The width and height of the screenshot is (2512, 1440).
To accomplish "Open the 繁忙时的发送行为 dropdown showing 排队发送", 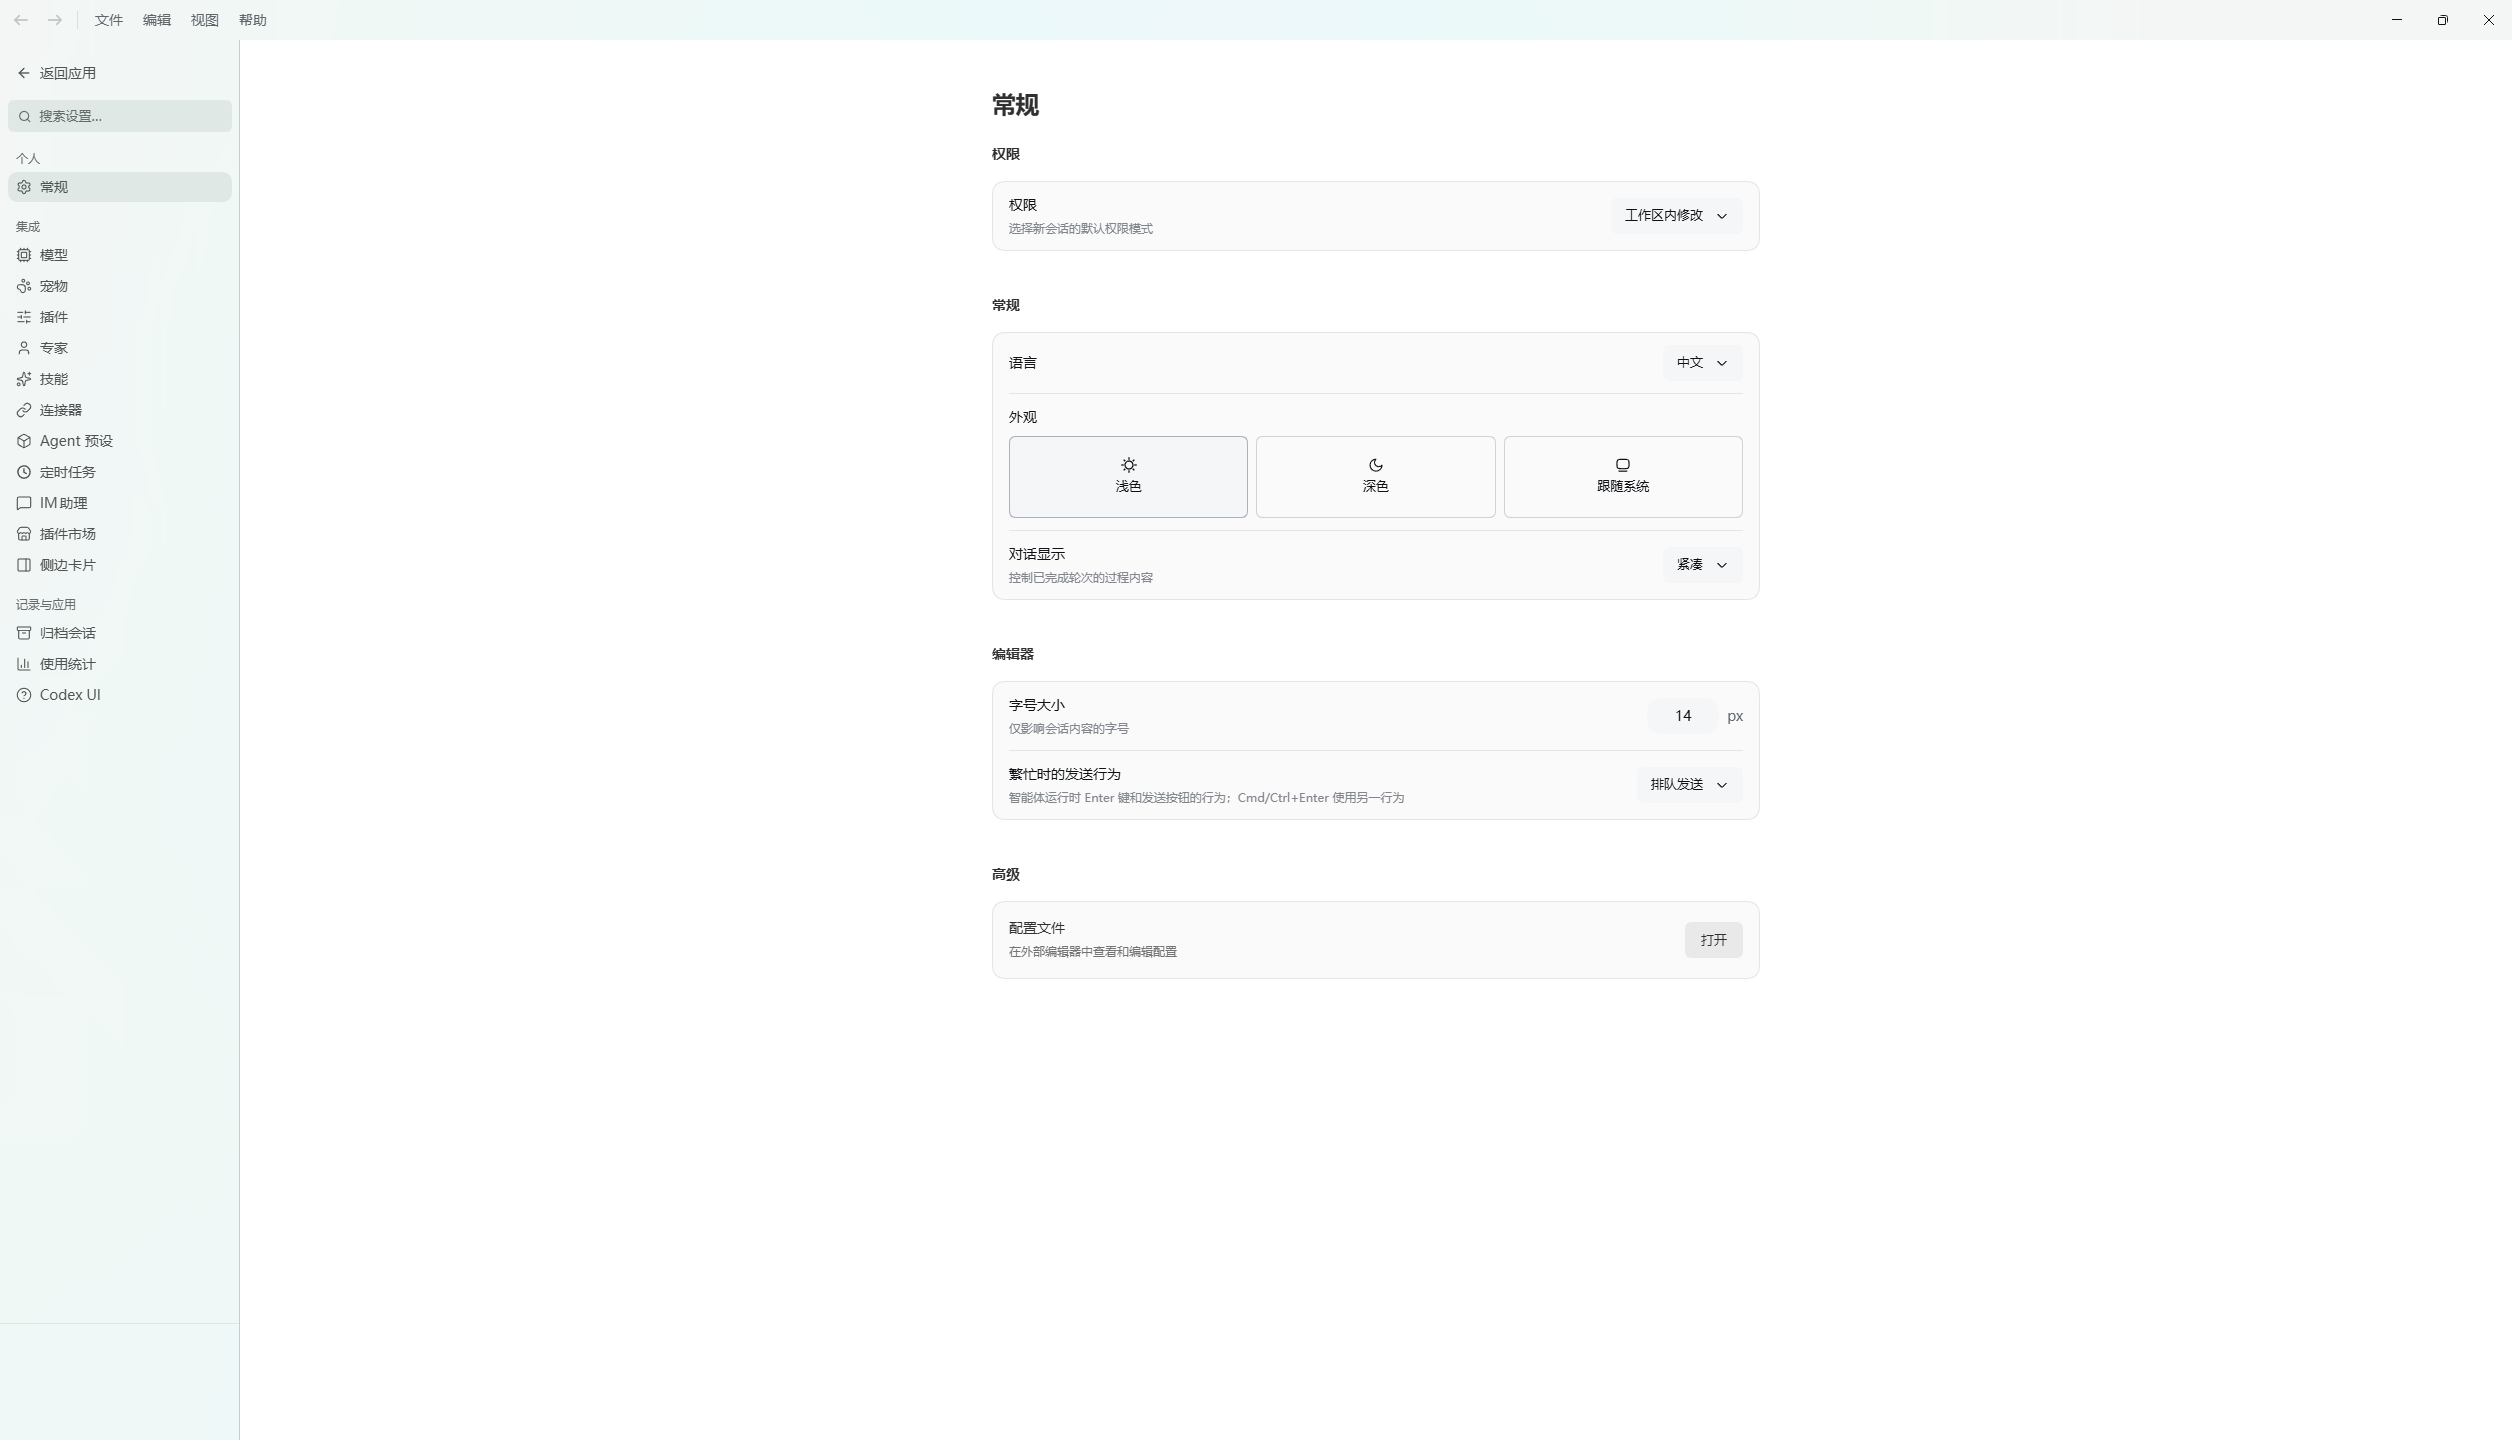I will (x=1689, y=785).
